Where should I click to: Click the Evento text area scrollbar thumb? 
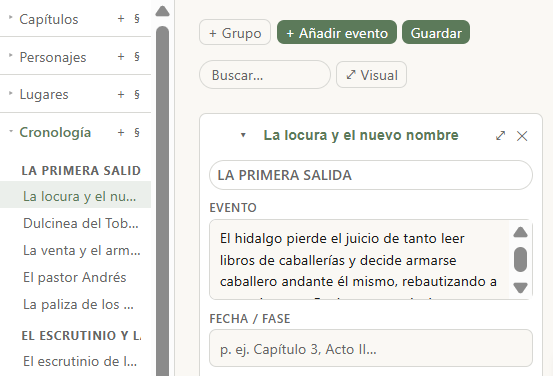point(521,259)
